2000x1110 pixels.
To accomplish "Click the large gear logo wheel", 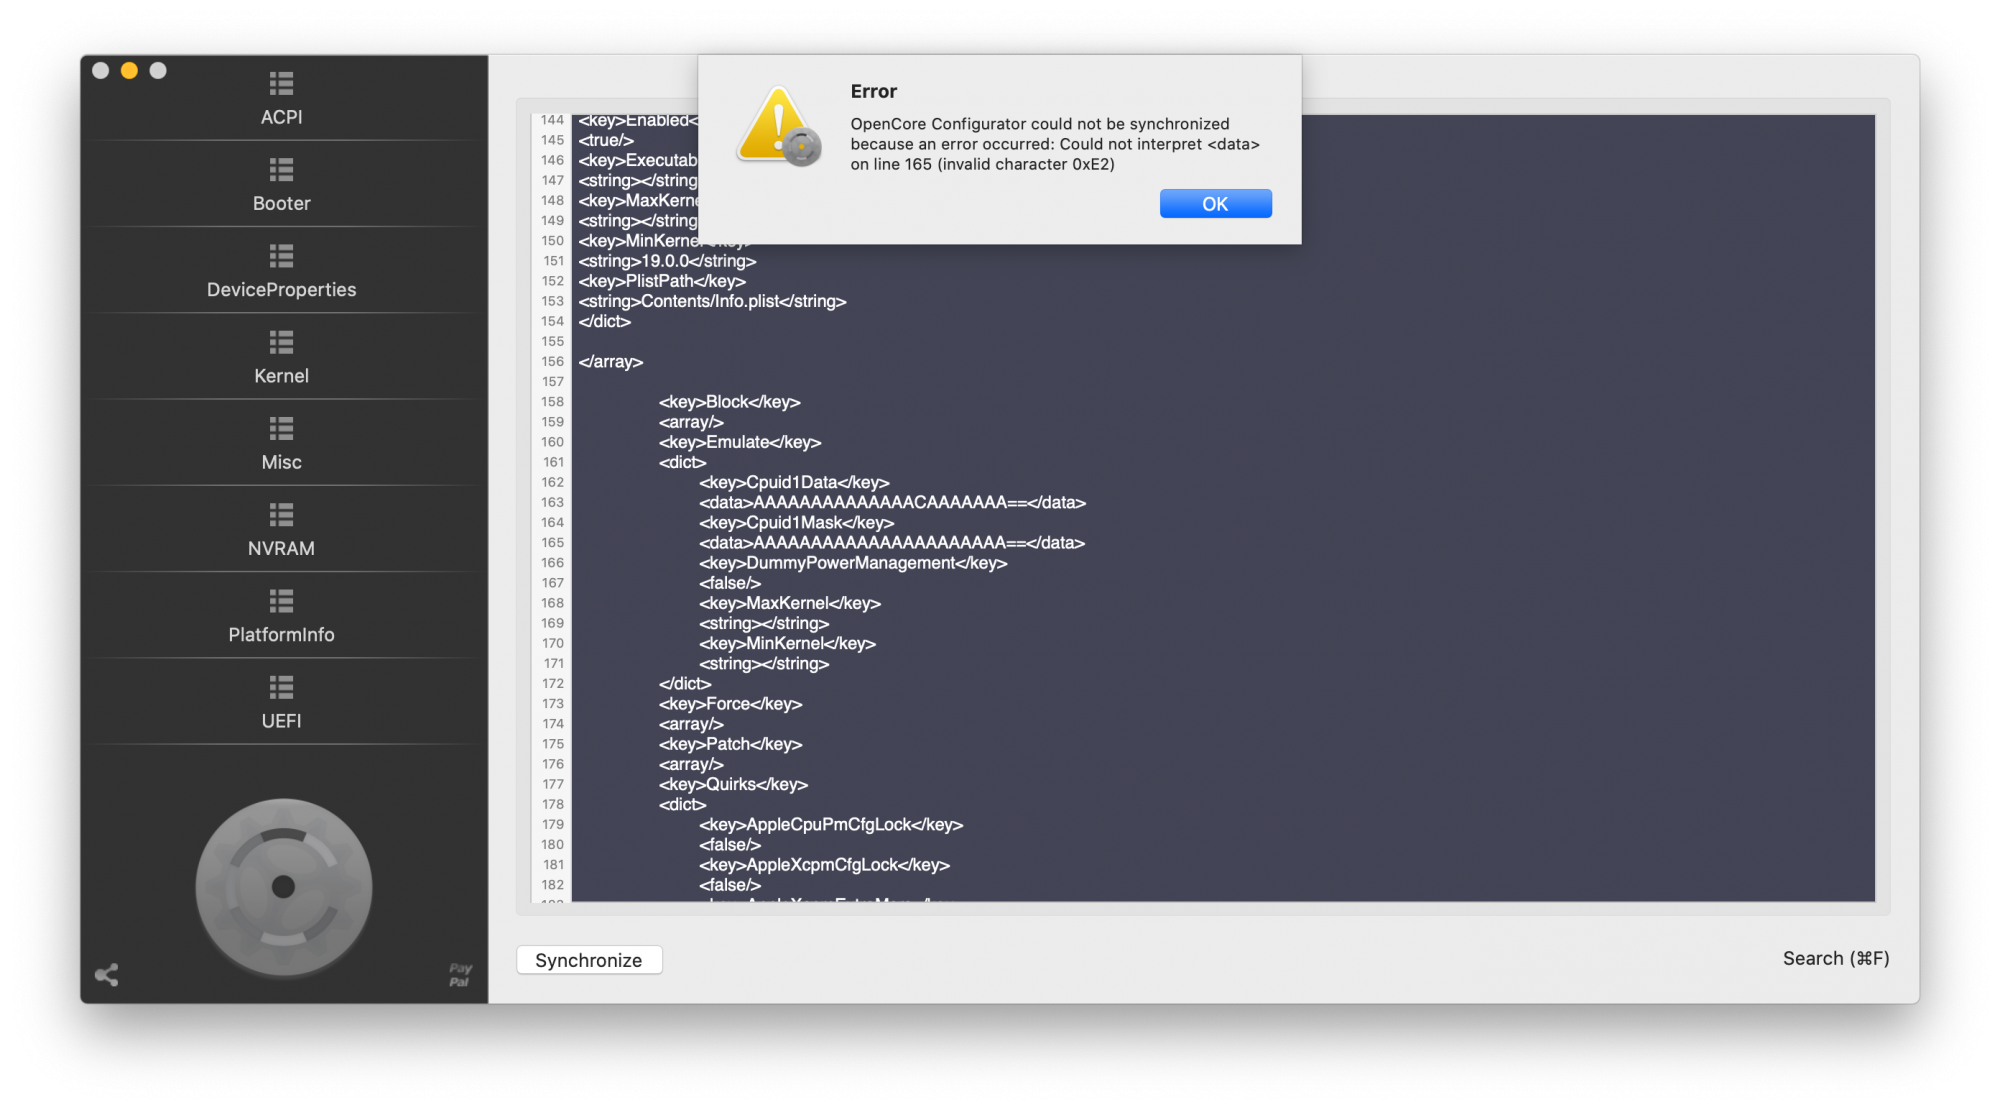I will tap(284, 887).
